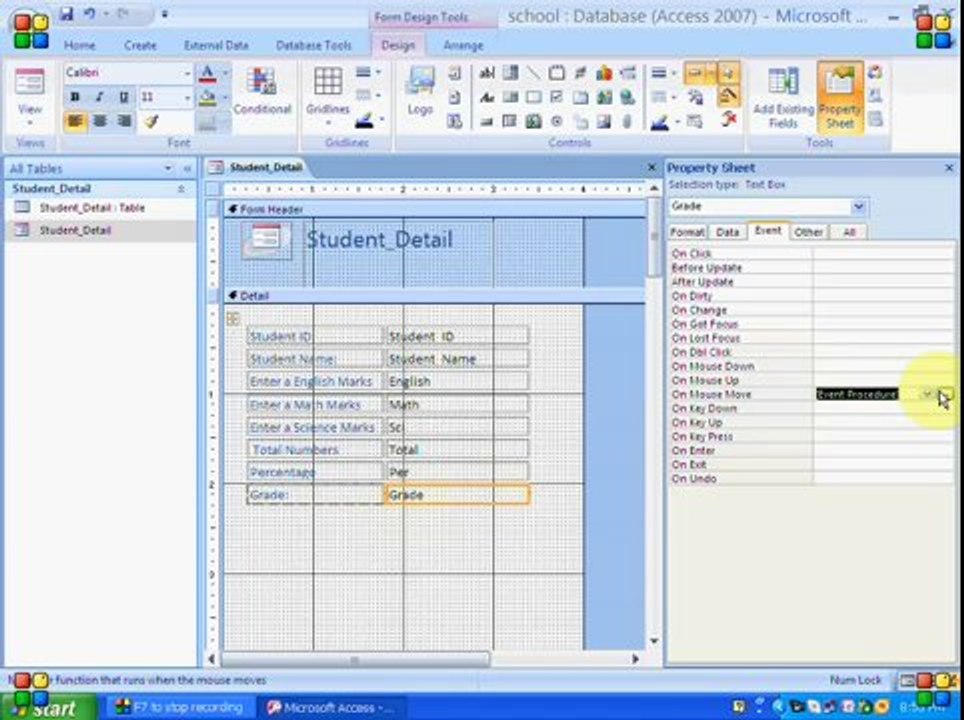Click the Undo arrow in quick access toolbar
The height and width of the screenshot is (720, 964).
pyautogui.click(x=89, y=14)
